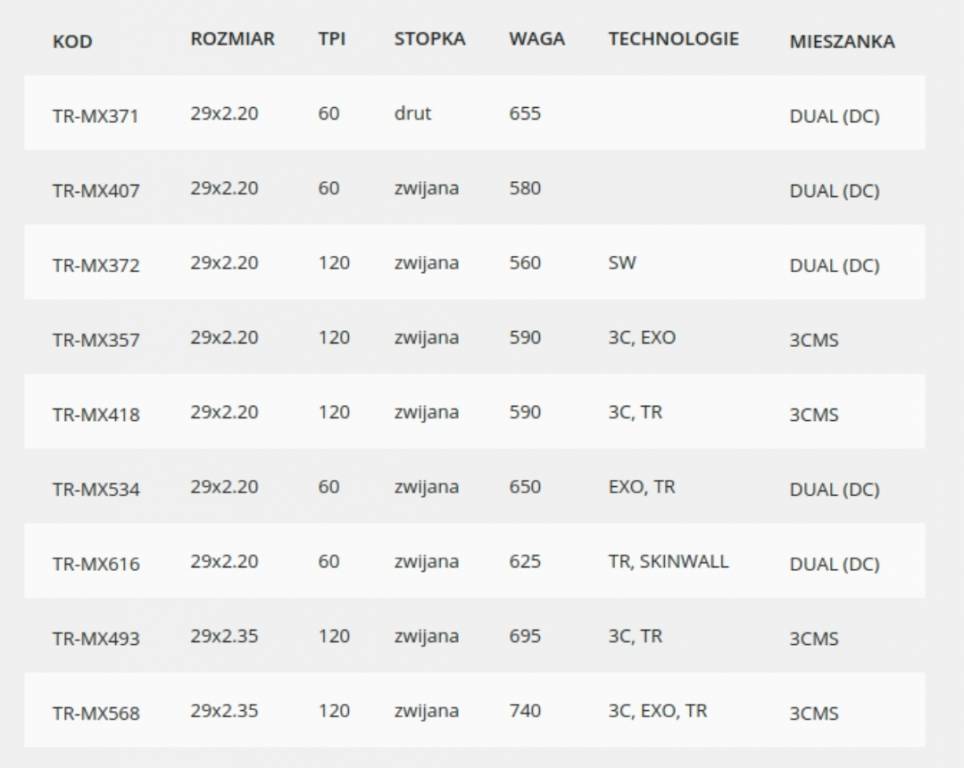The image size is (964, 768).
Task: Select the TR-MX534 product code
Action: coord(96,489)
